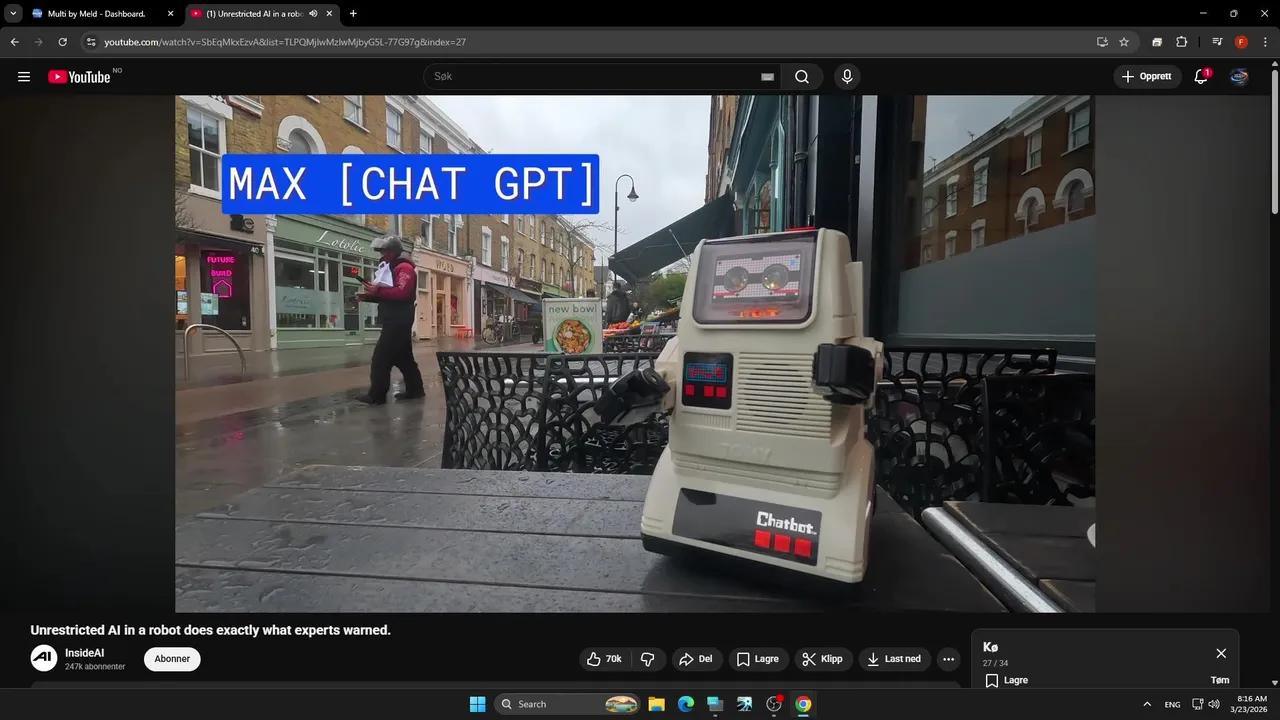Click the 247k abonnenter subscriber count
Screen dimensions: 1280x720
[95, 667]
